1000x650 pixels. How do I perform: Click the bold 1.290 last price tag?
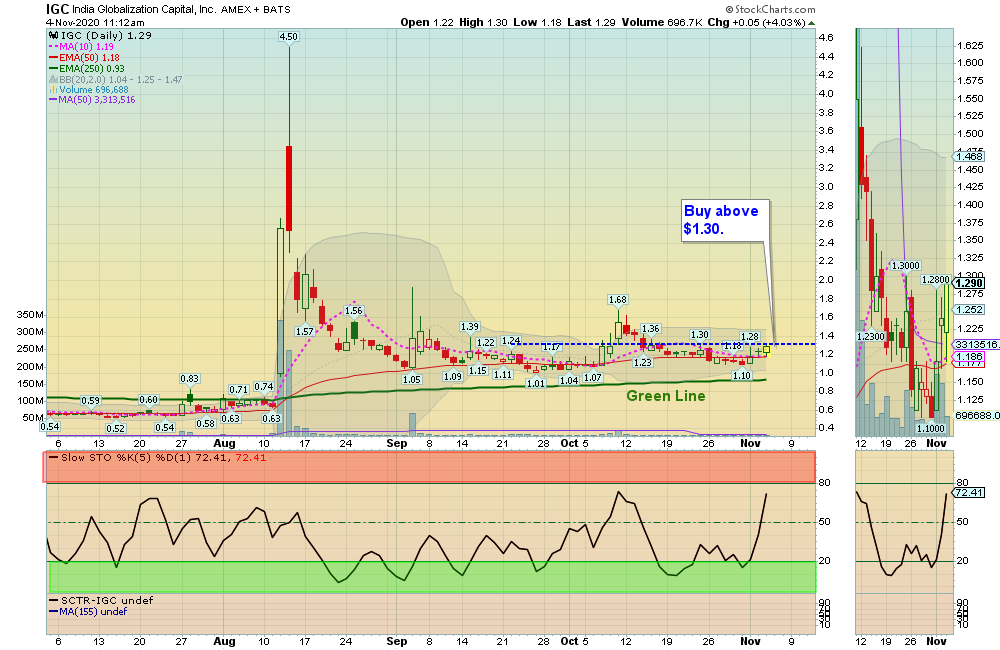click(x=969, y=283)
